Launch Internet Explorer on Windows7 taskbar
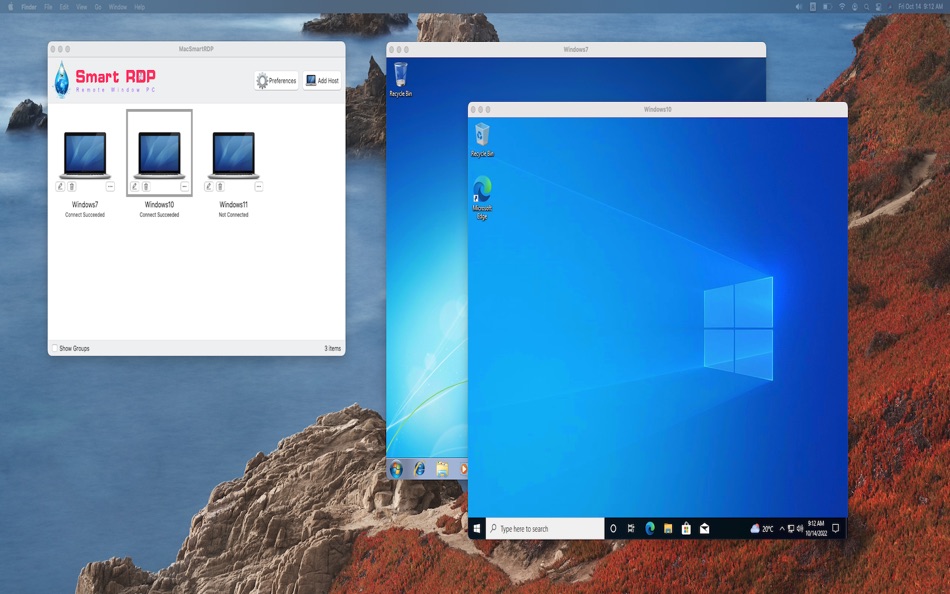Screen dimensions: 950x594 (419, 469)
